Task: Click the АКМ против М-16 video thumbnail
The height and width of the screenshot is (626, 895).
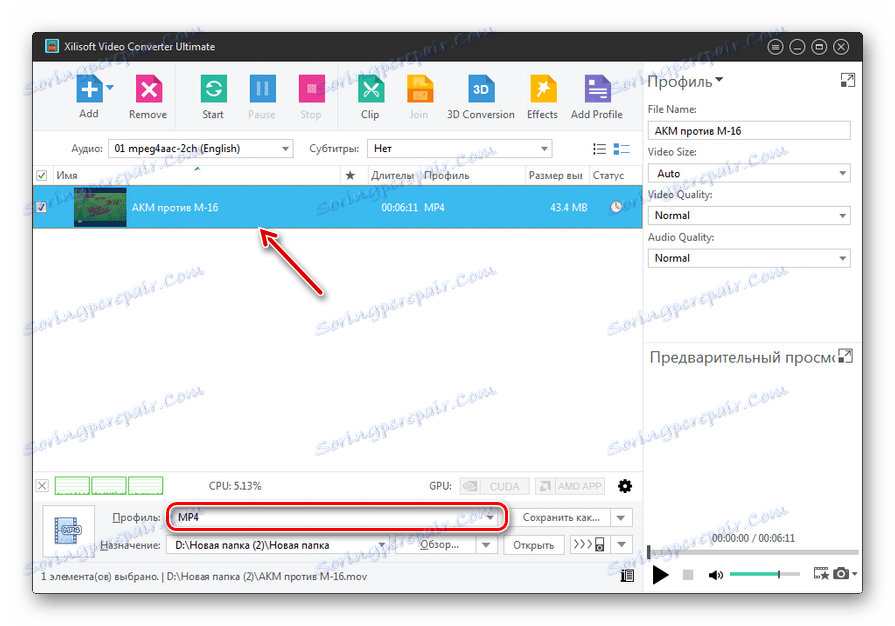Action: click(x=100, y=207)
